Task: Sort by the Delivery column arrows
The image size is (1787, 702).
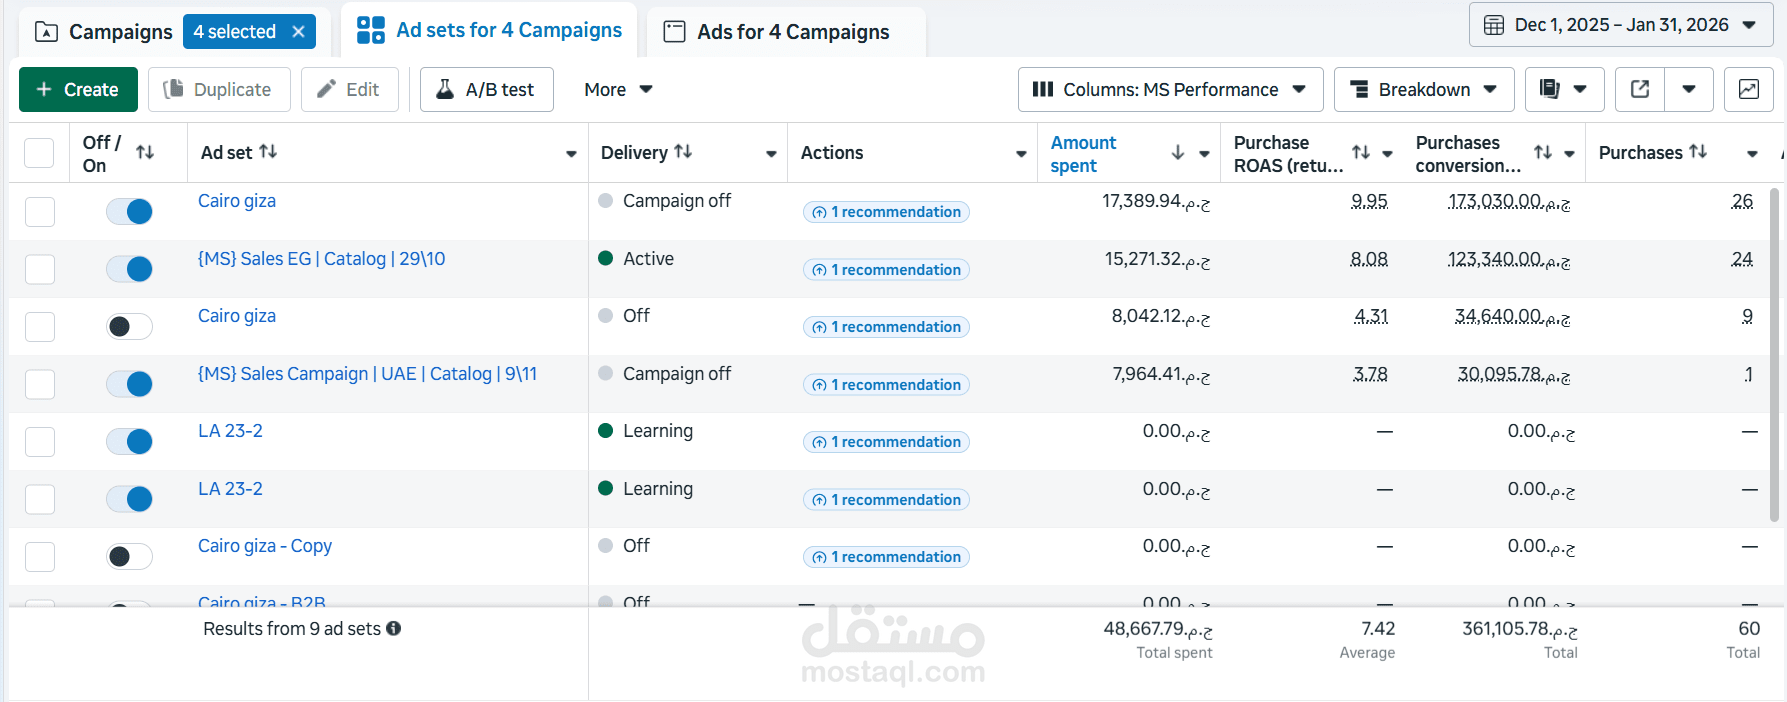Action: (x=683, y=152)
